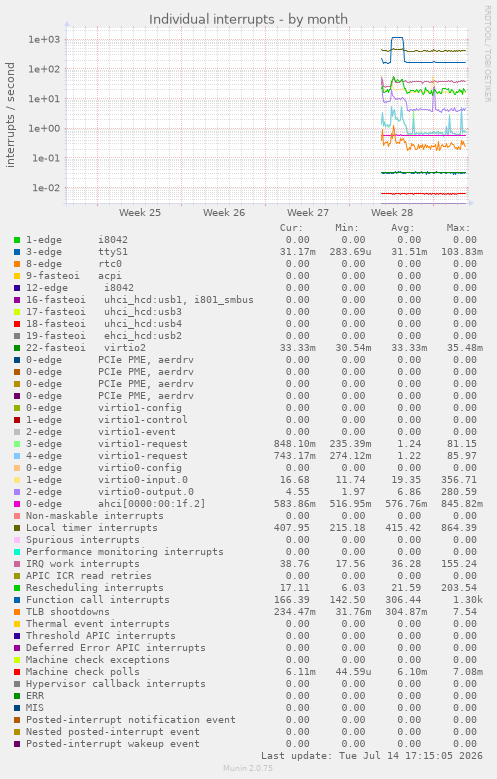
Task: Click the purple swatch beside virtio0-output.0
Action: pyautogui.click(x=17, y=492)
